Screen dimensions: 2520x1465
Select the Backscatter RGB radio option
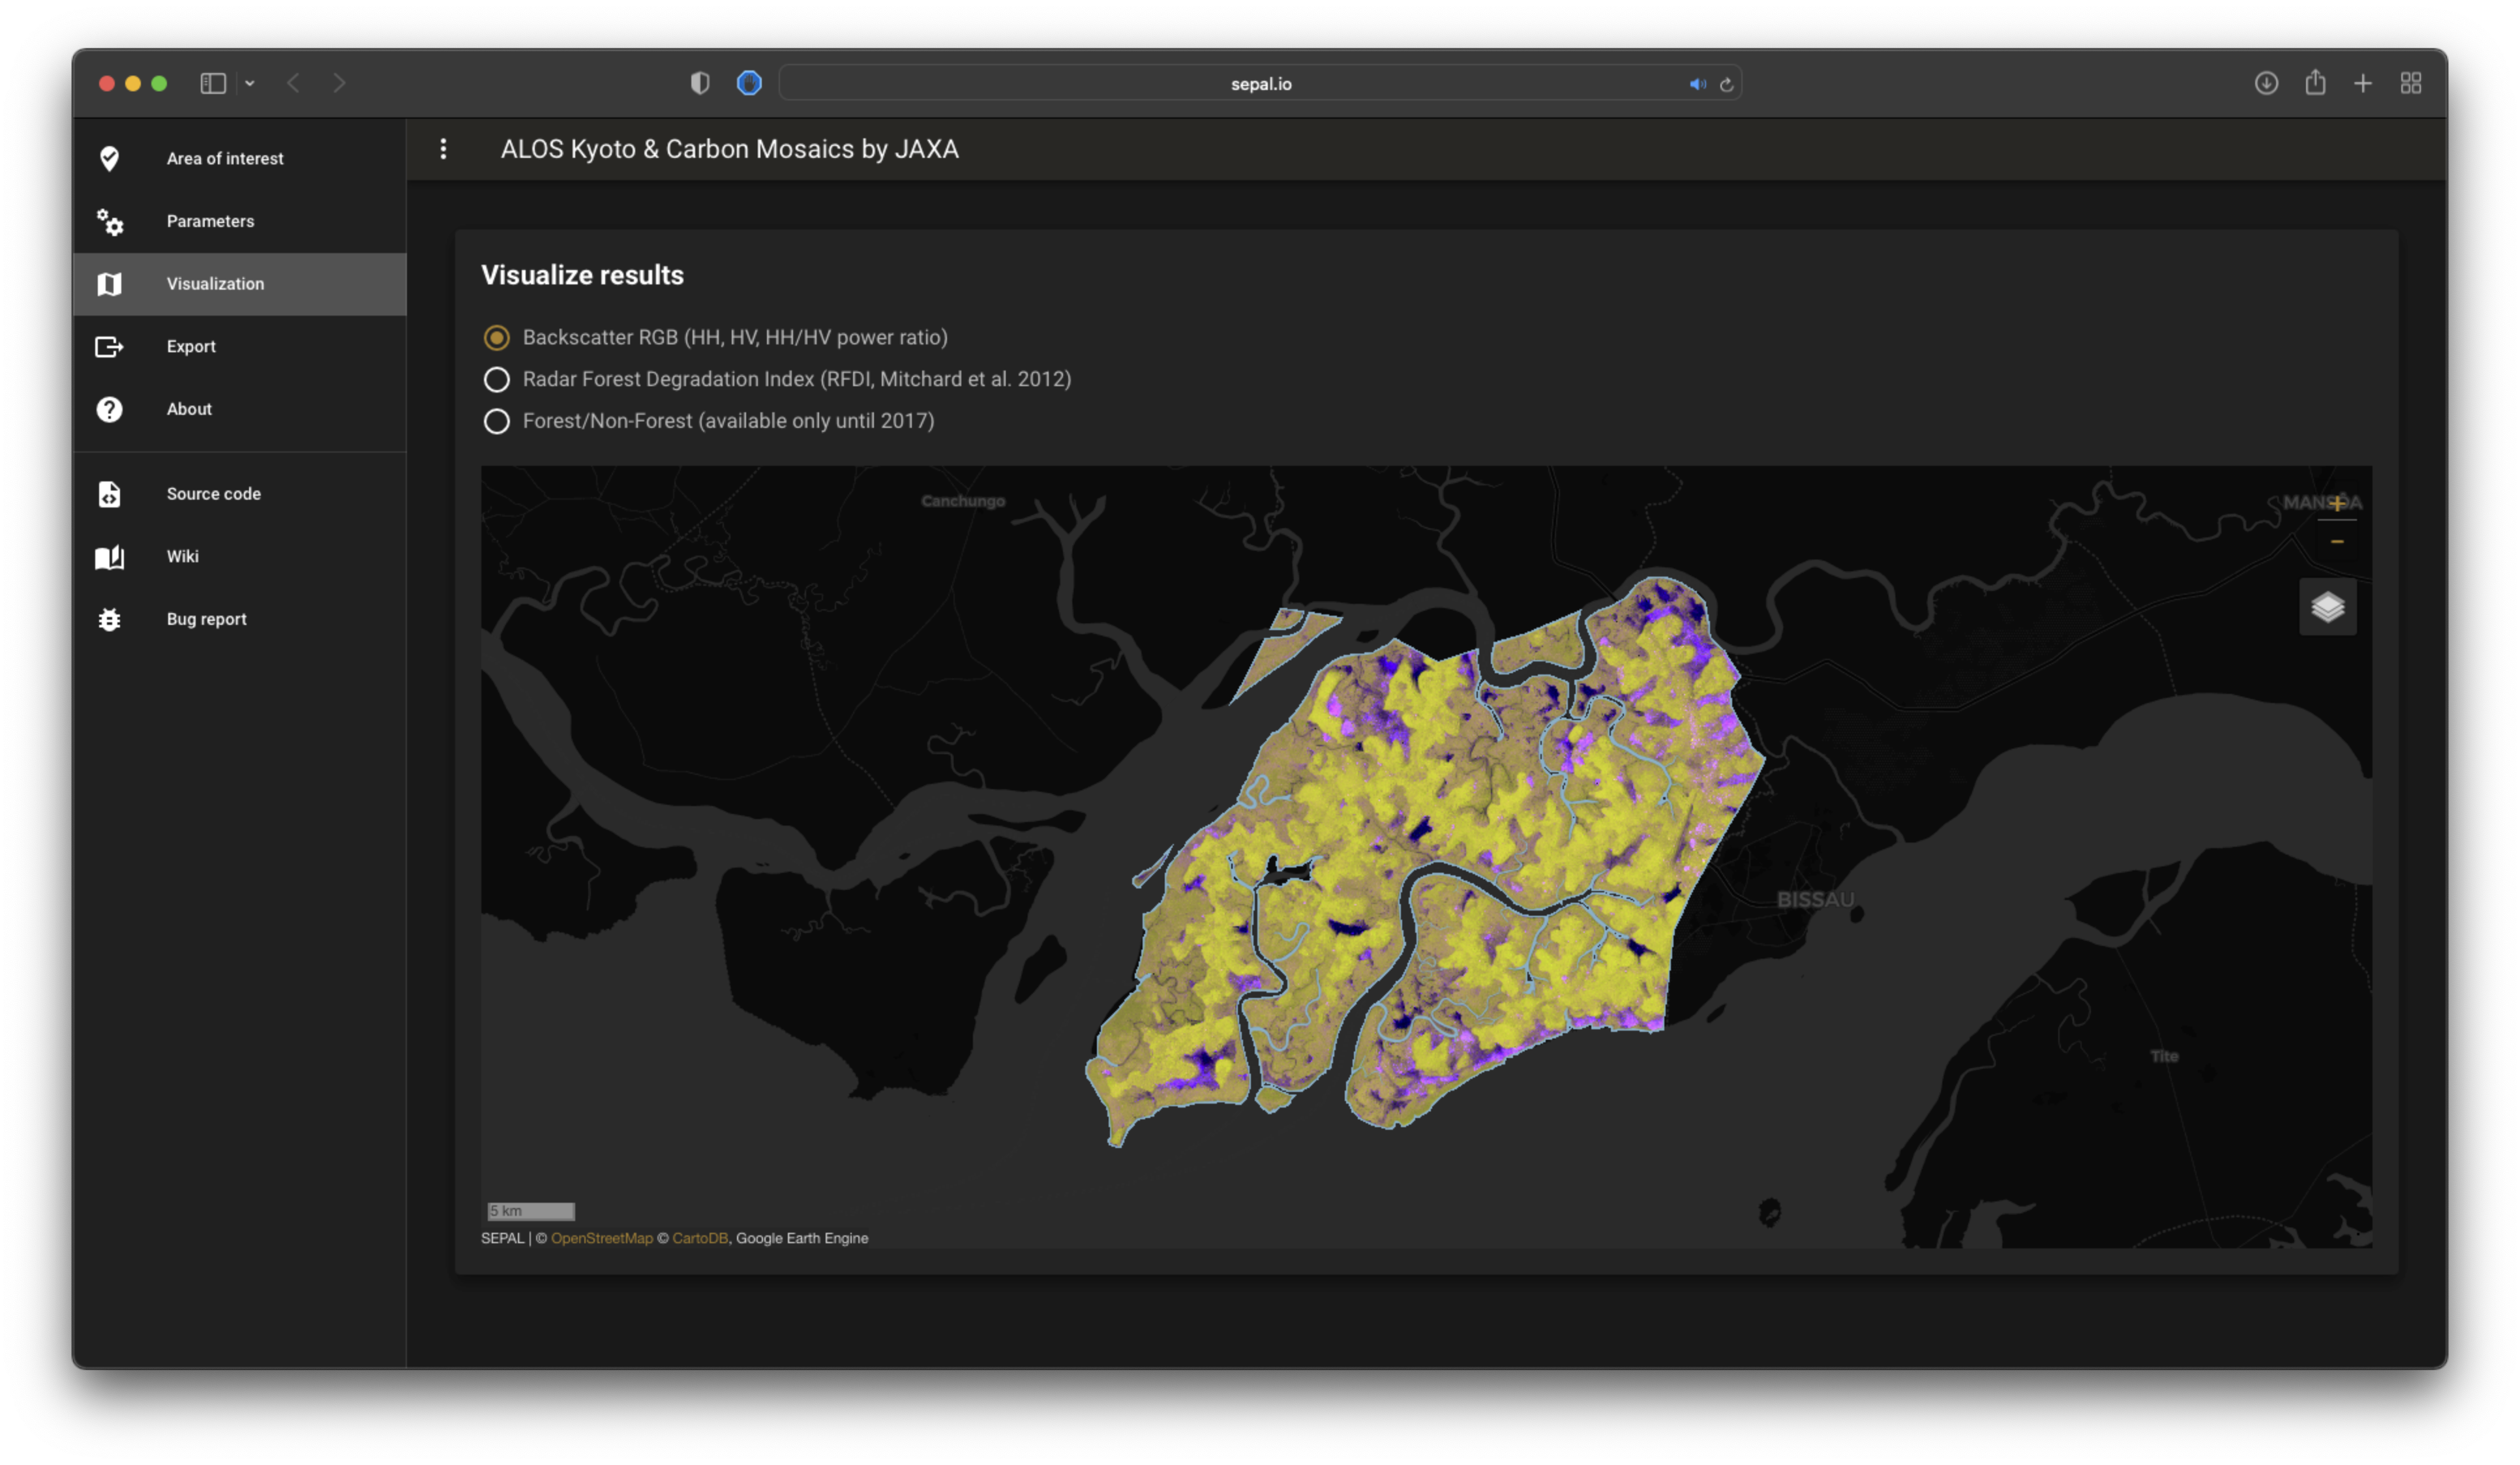tap(496, 338)
